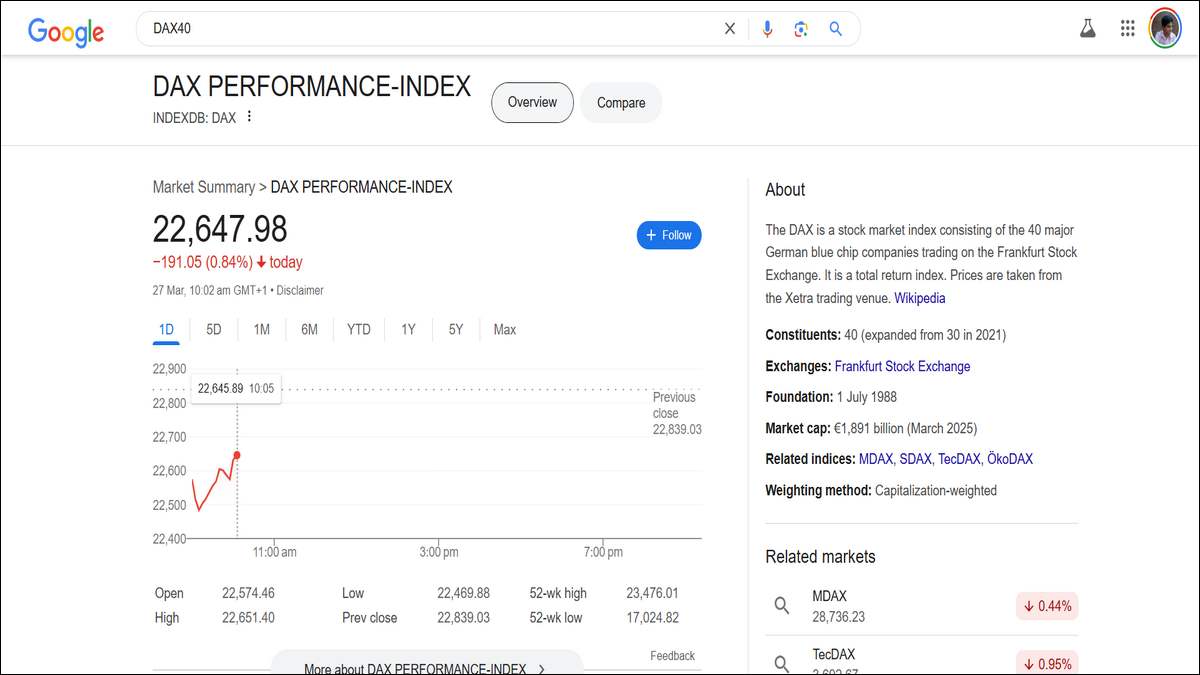The width and height of the screenshot is (1200, 675).
Task: Switch chart to 5D range
Action: [x=214, y=329]
